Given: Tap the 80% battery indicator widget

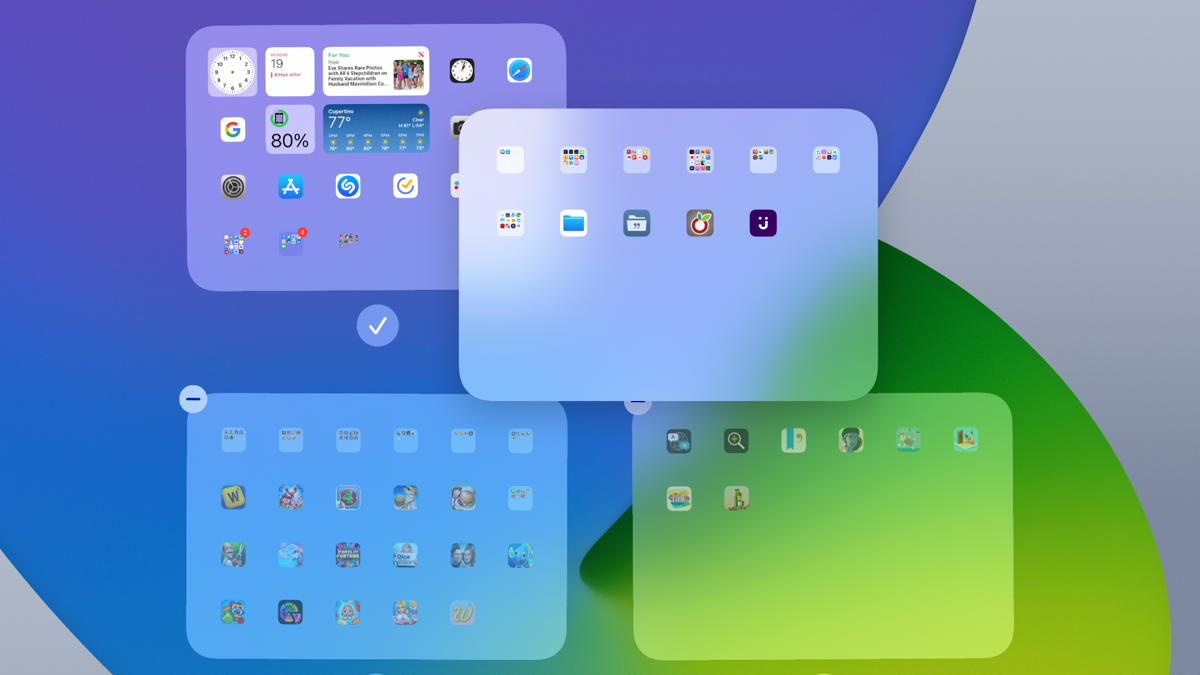Looking at the screenshot, I should (x=289, y=129).
